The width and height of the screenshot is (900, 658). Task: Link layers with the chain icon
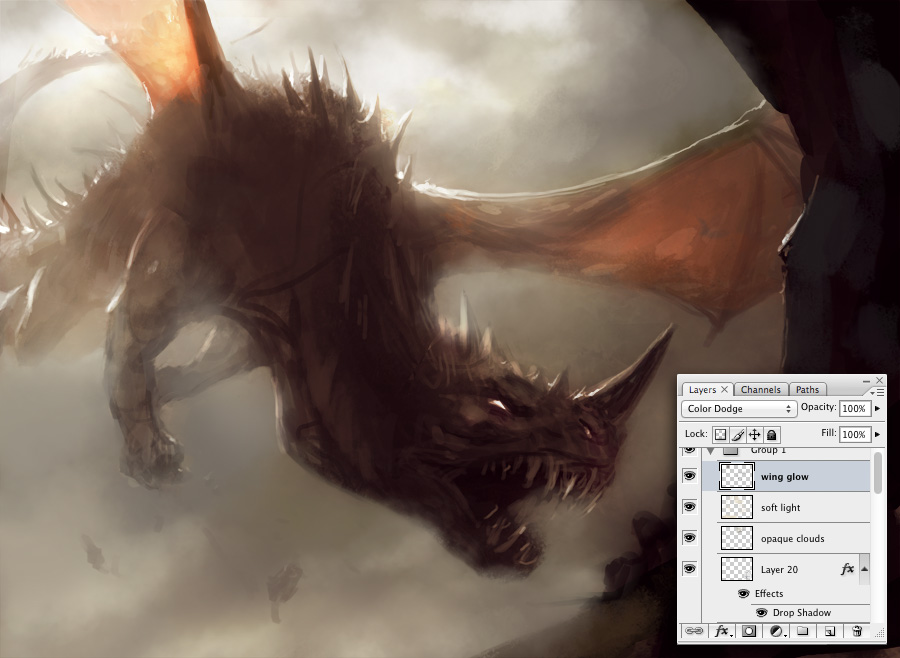point(694,631)
